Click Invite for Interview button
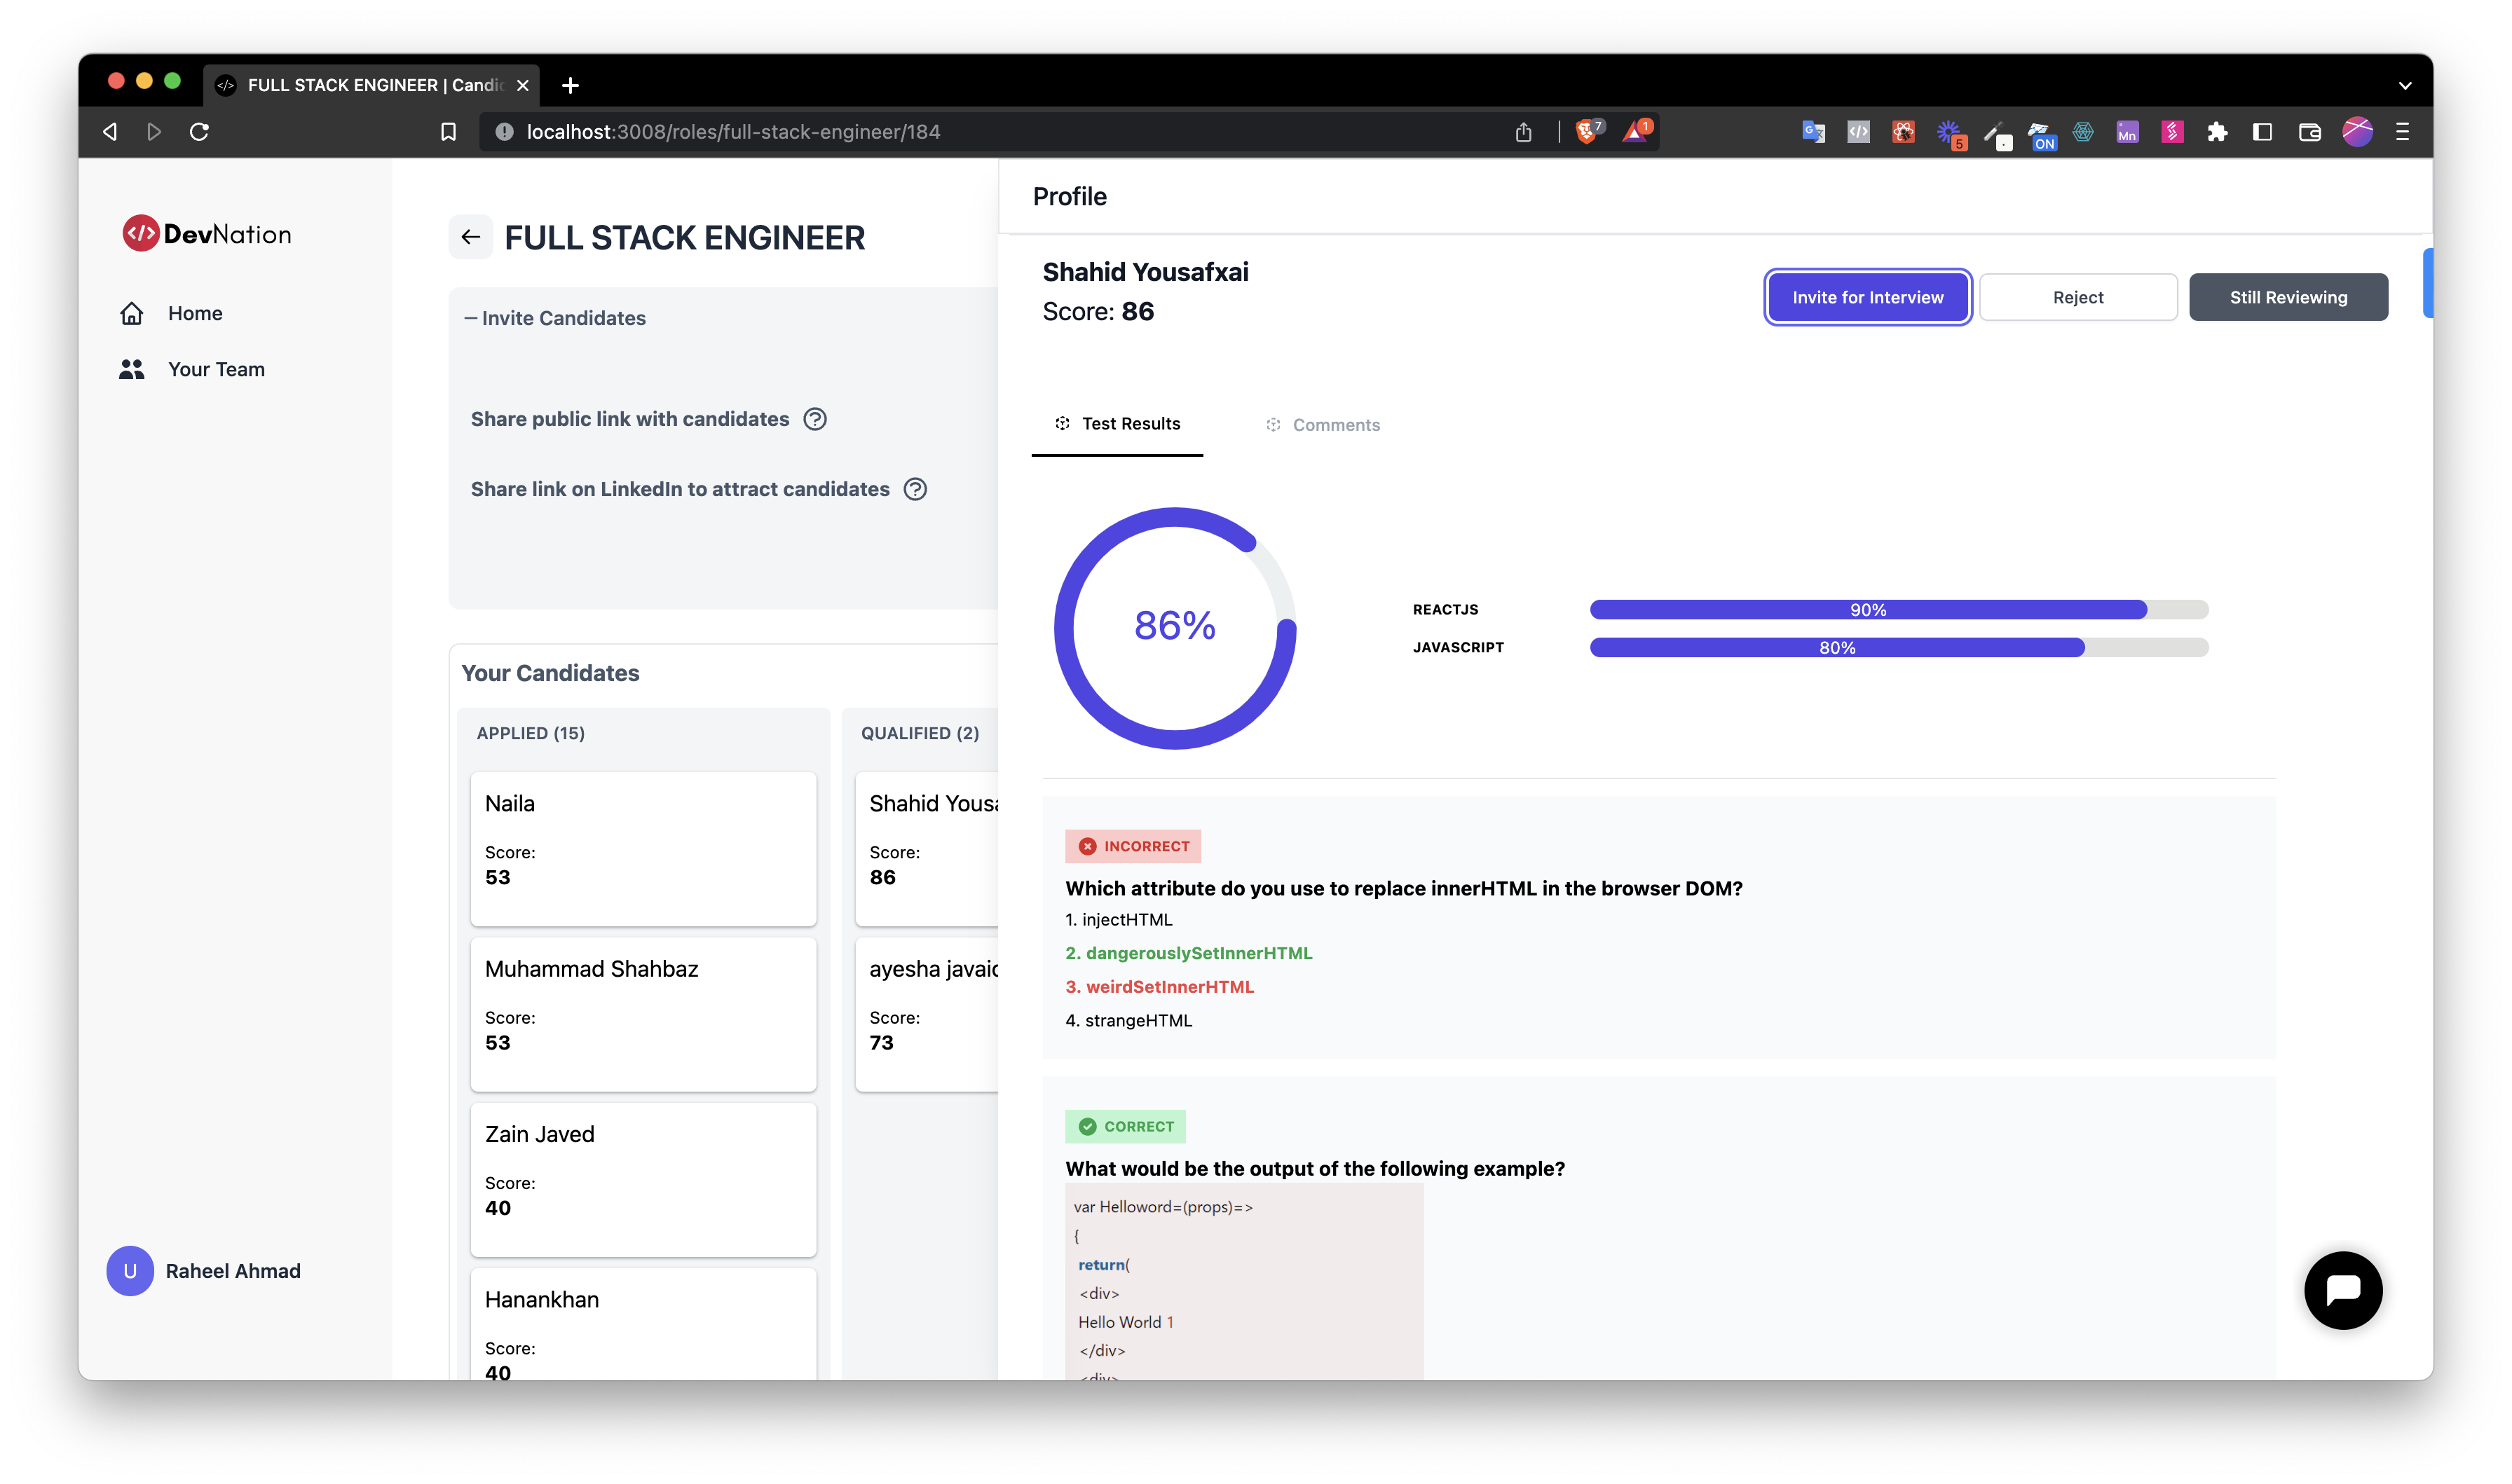 [1867, 297]
